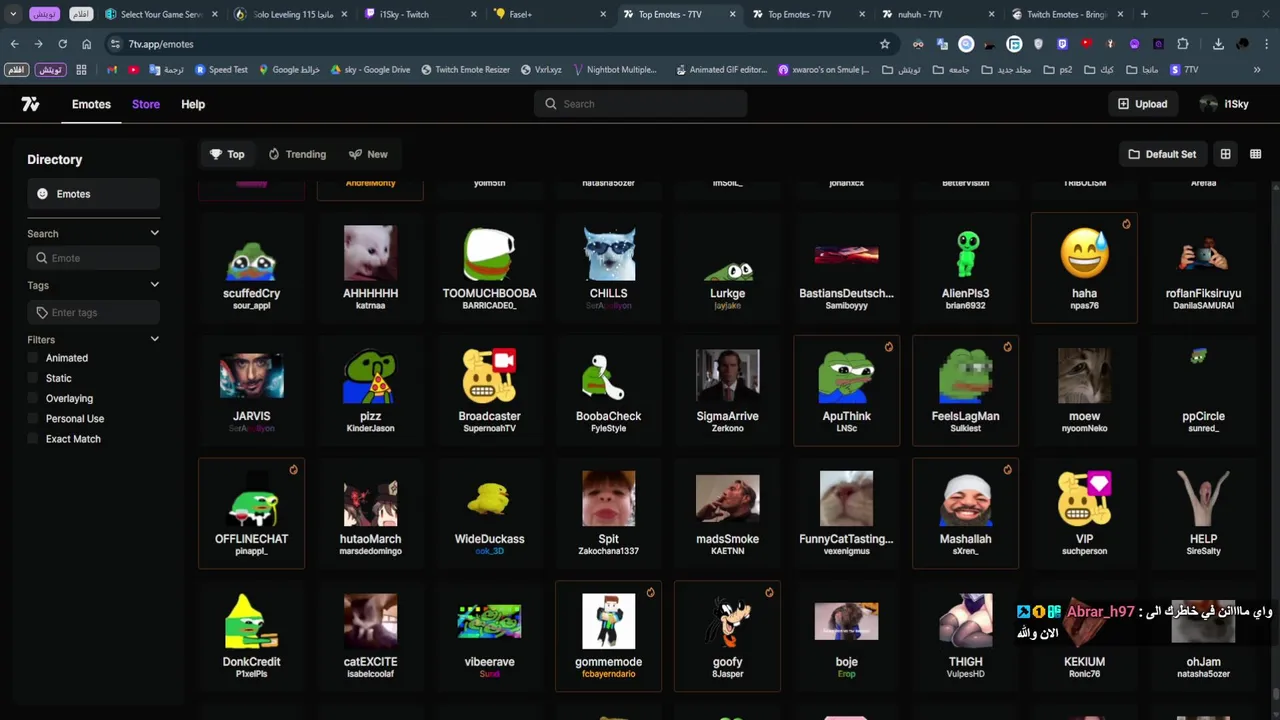Image resolution: width=1280 pixels, height=720 pixels.
Task: Click the browser home icon
Action: [86, 44]
